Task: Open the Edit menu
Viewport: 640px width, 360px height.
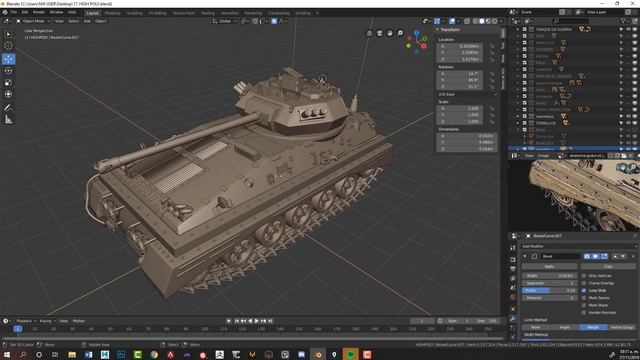Action: [x=25, y=13]
